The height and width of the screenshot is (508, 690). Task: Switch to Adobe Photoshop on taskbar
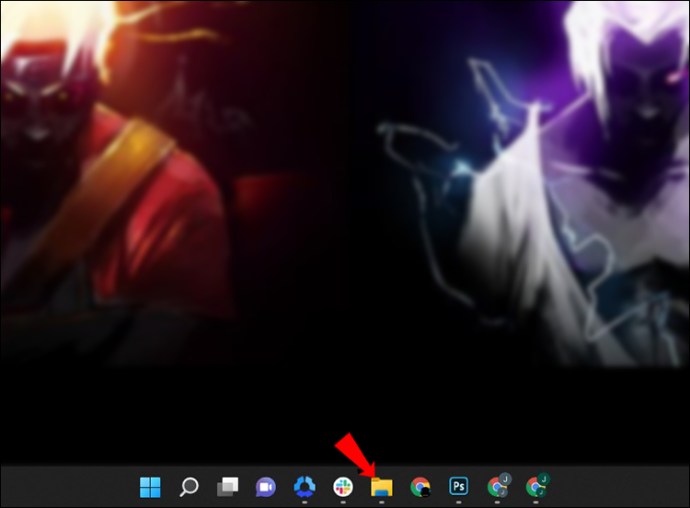pyautogui.click(x=459, y=486)
